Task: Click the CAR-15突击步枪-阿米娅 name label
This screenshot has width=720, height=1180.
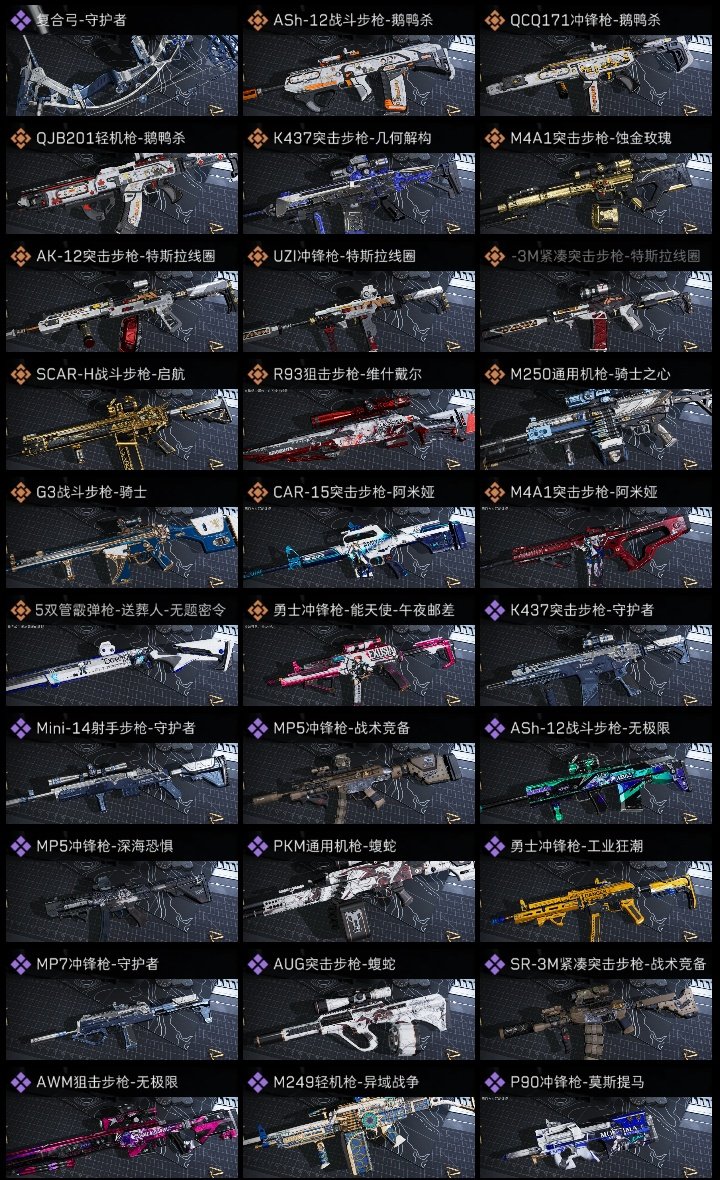Action: (354, 492)
